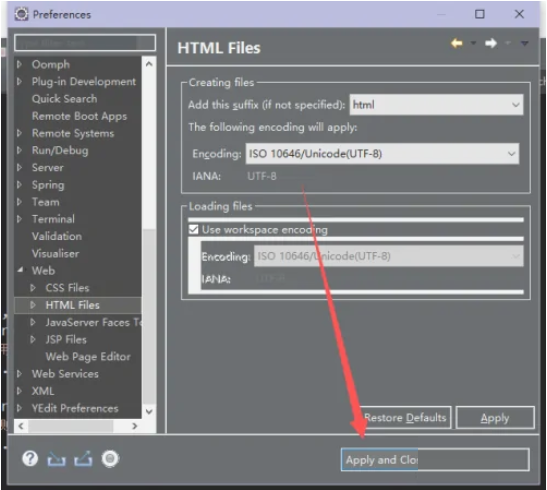Select the CSS Files tree item
Viewport: 547px width, 490px height.
point(67,288)
